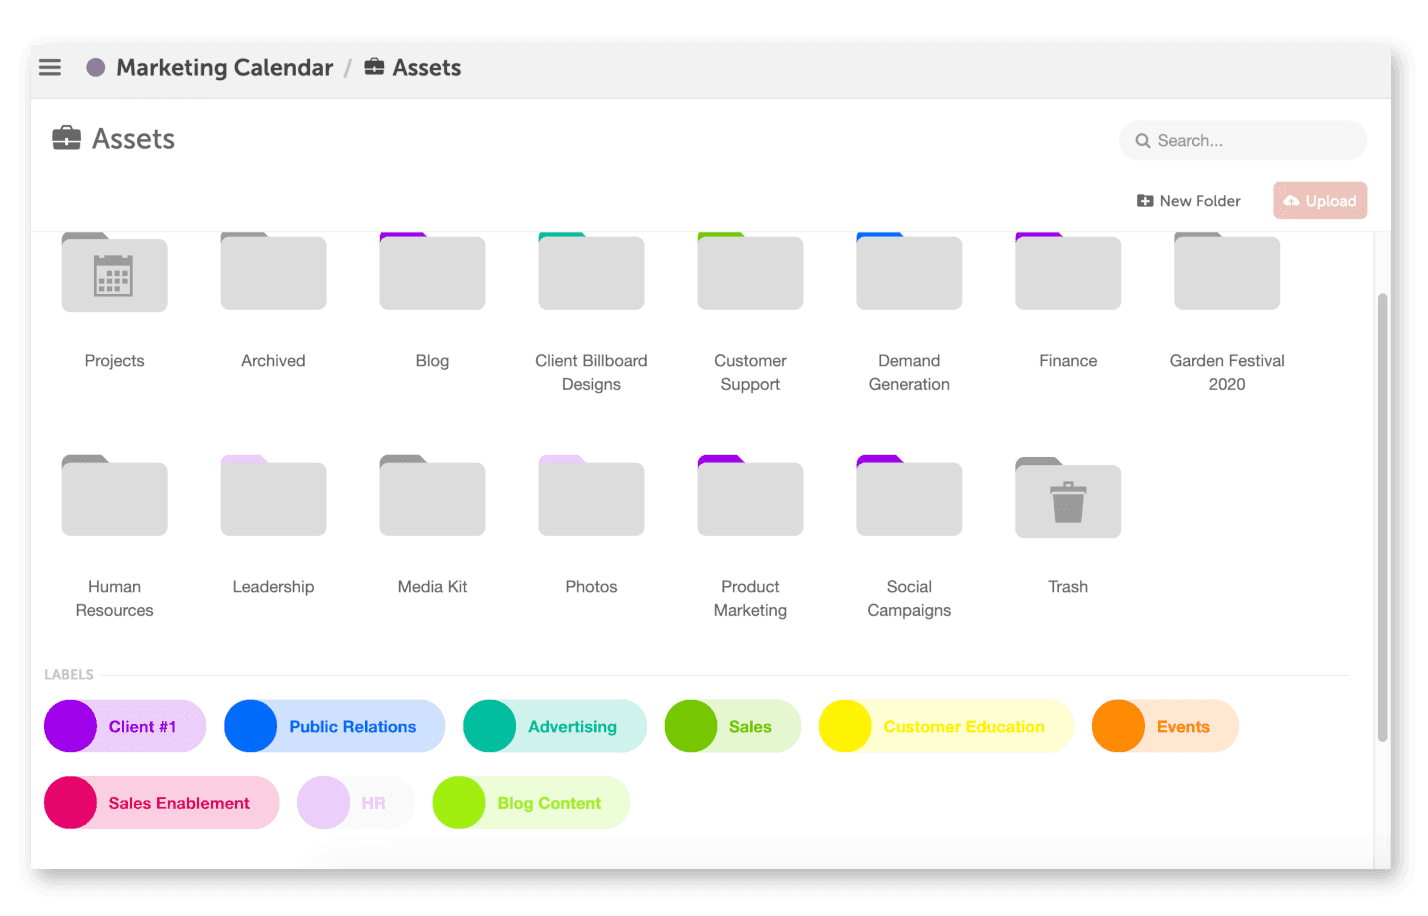The height and width of the screenshot is (916, 1428).
Task: Click the Upload button
Action: (1320, 200)
